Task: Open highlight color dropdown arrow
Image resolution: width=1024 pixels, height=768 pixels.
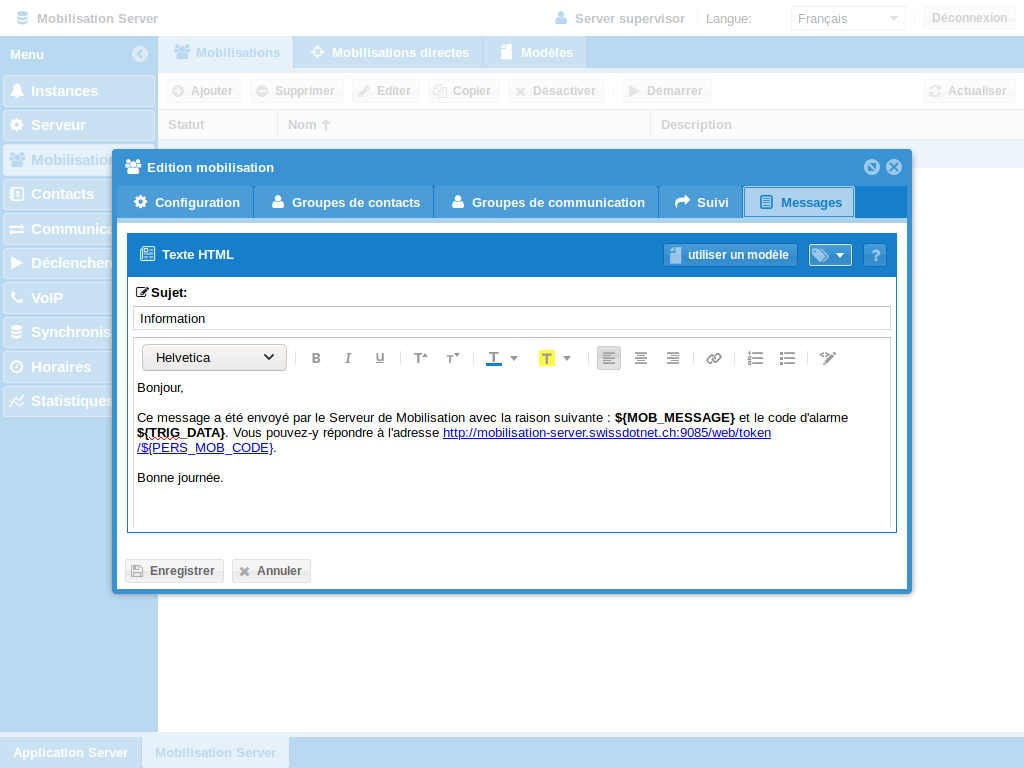Action: click(567, 358)
